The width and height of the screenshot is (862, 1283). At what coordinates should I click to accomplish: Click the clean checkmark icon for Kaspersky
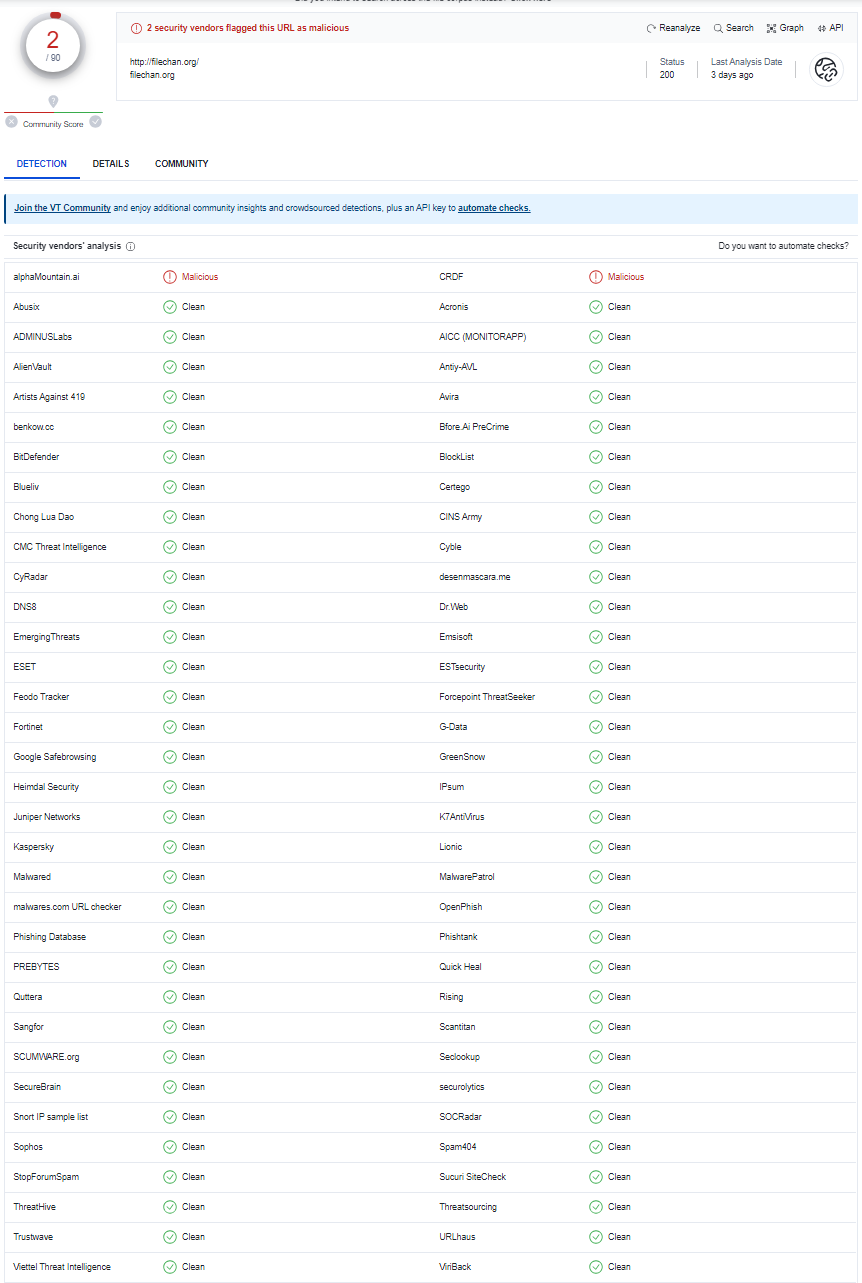click(170, 847)
